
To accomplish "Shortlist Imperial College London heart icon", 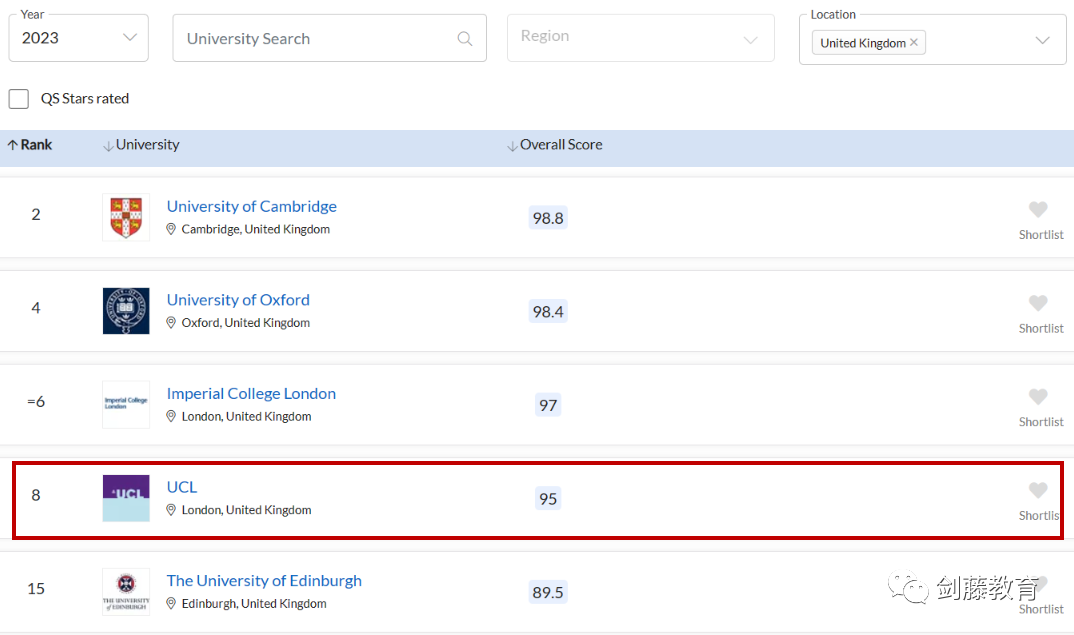I will click(1038, 397).
